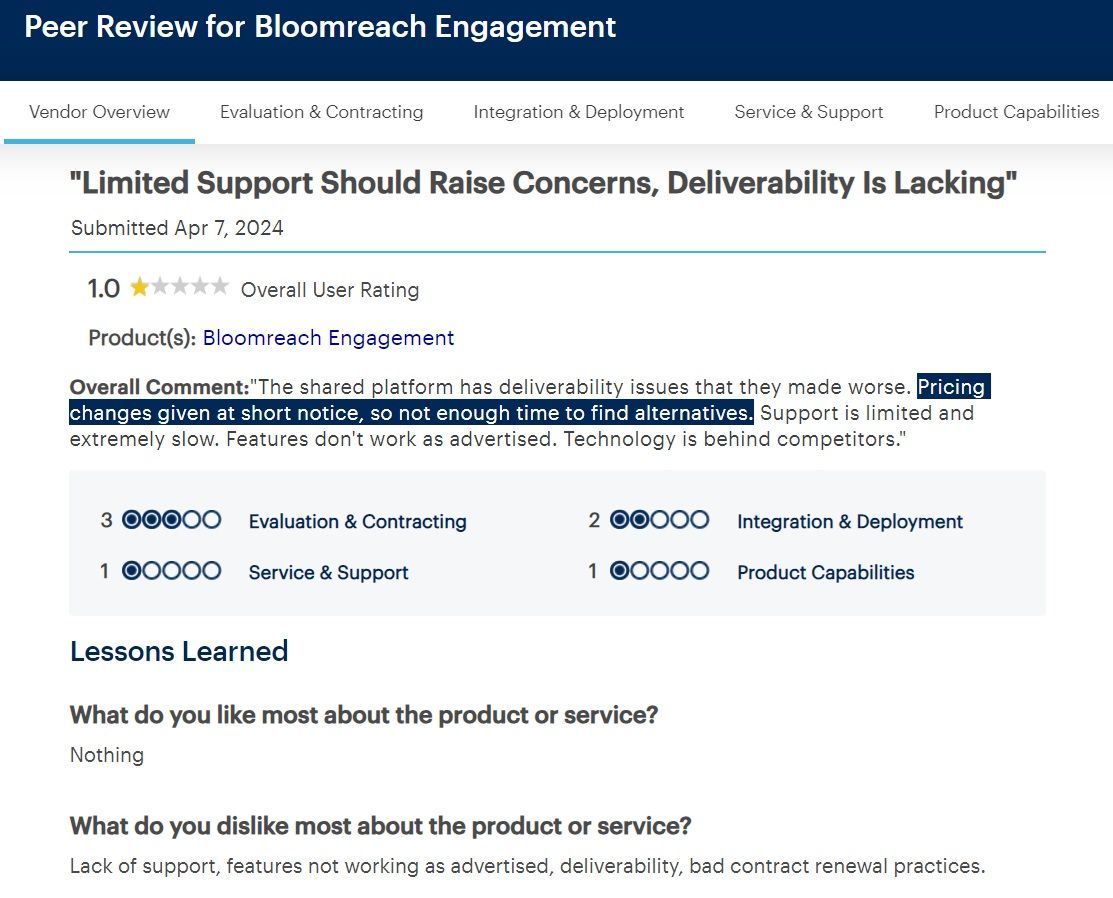Click last empty circle of Integration & Deployment score
This screenshot has width=1113, height=898.
pyautogui.click(x=699, y=520)
